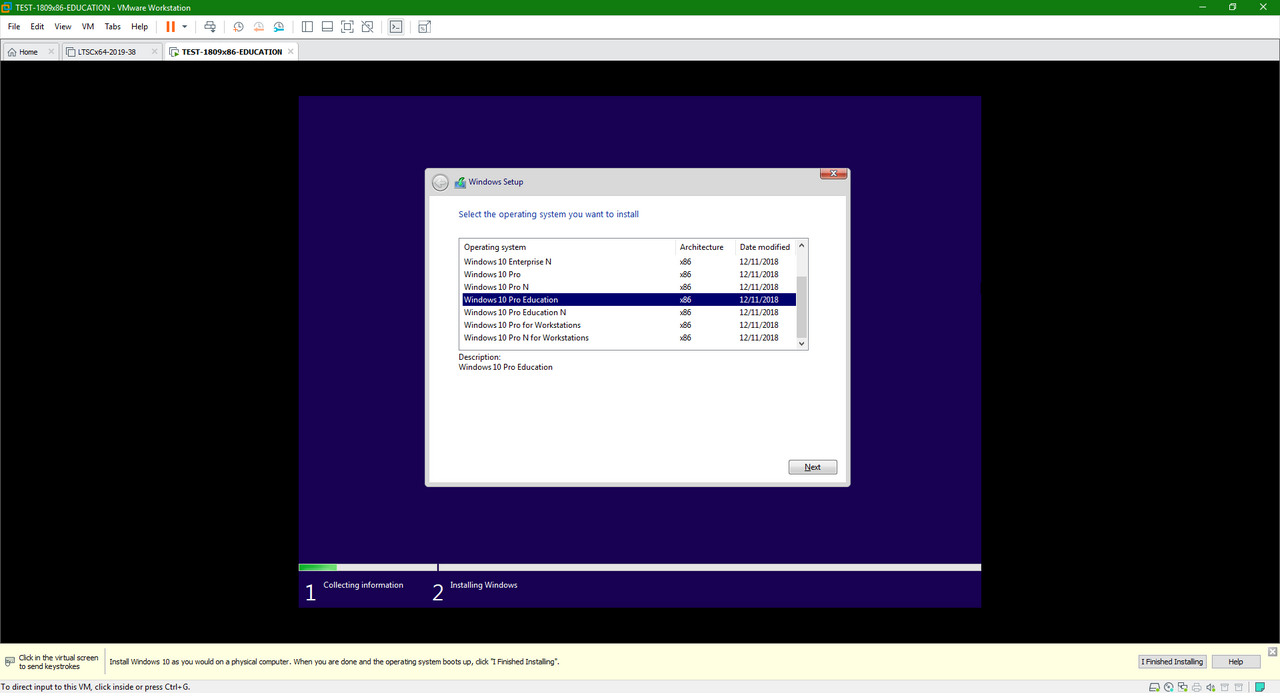Close the Windows Setup dialog

click(x=834, y=174)
